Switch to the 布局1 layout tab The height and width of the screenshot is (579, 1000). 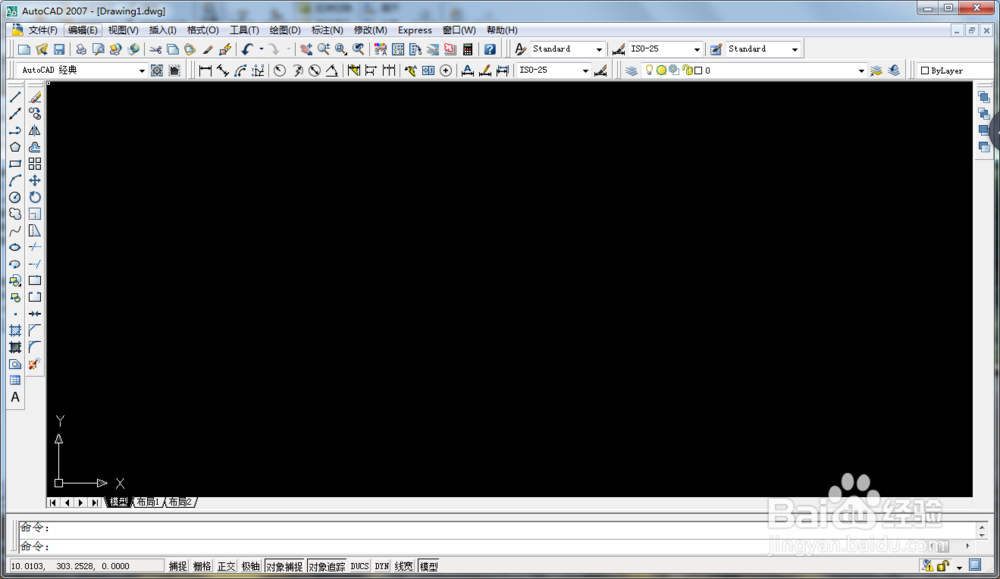tap(149, 502)
